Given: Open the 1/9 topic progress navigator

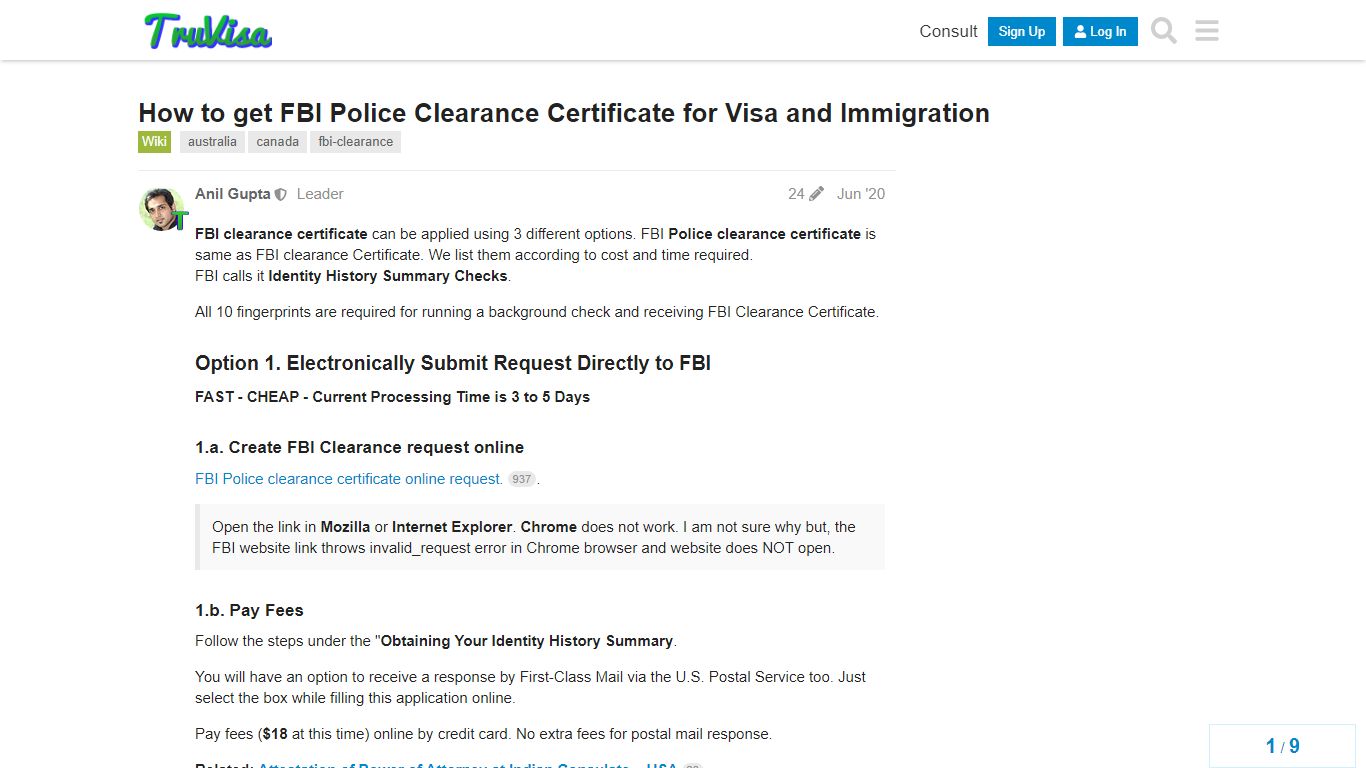Looking at the screenshot, I should coord(1283,746).
